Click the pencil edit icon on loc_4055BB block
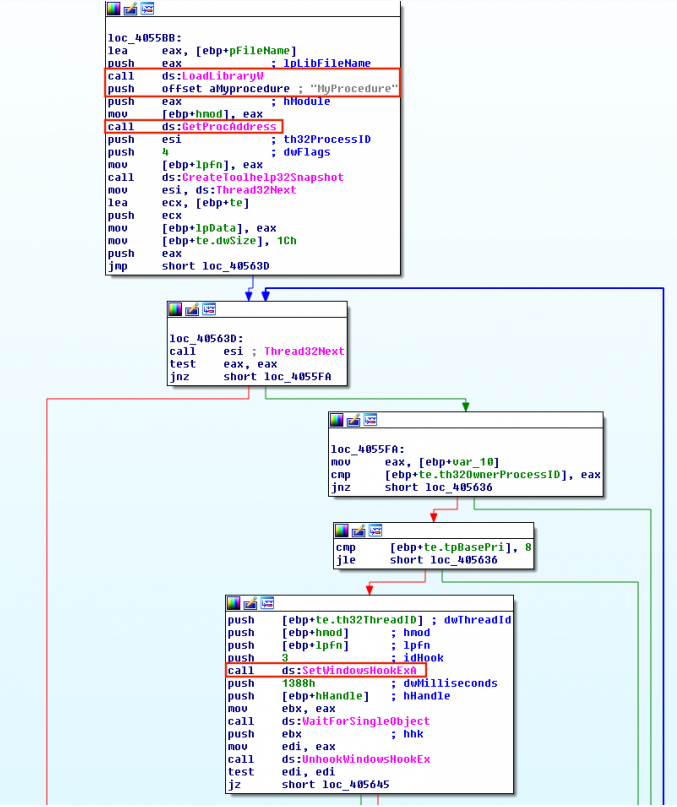 [x=130, y=8]
